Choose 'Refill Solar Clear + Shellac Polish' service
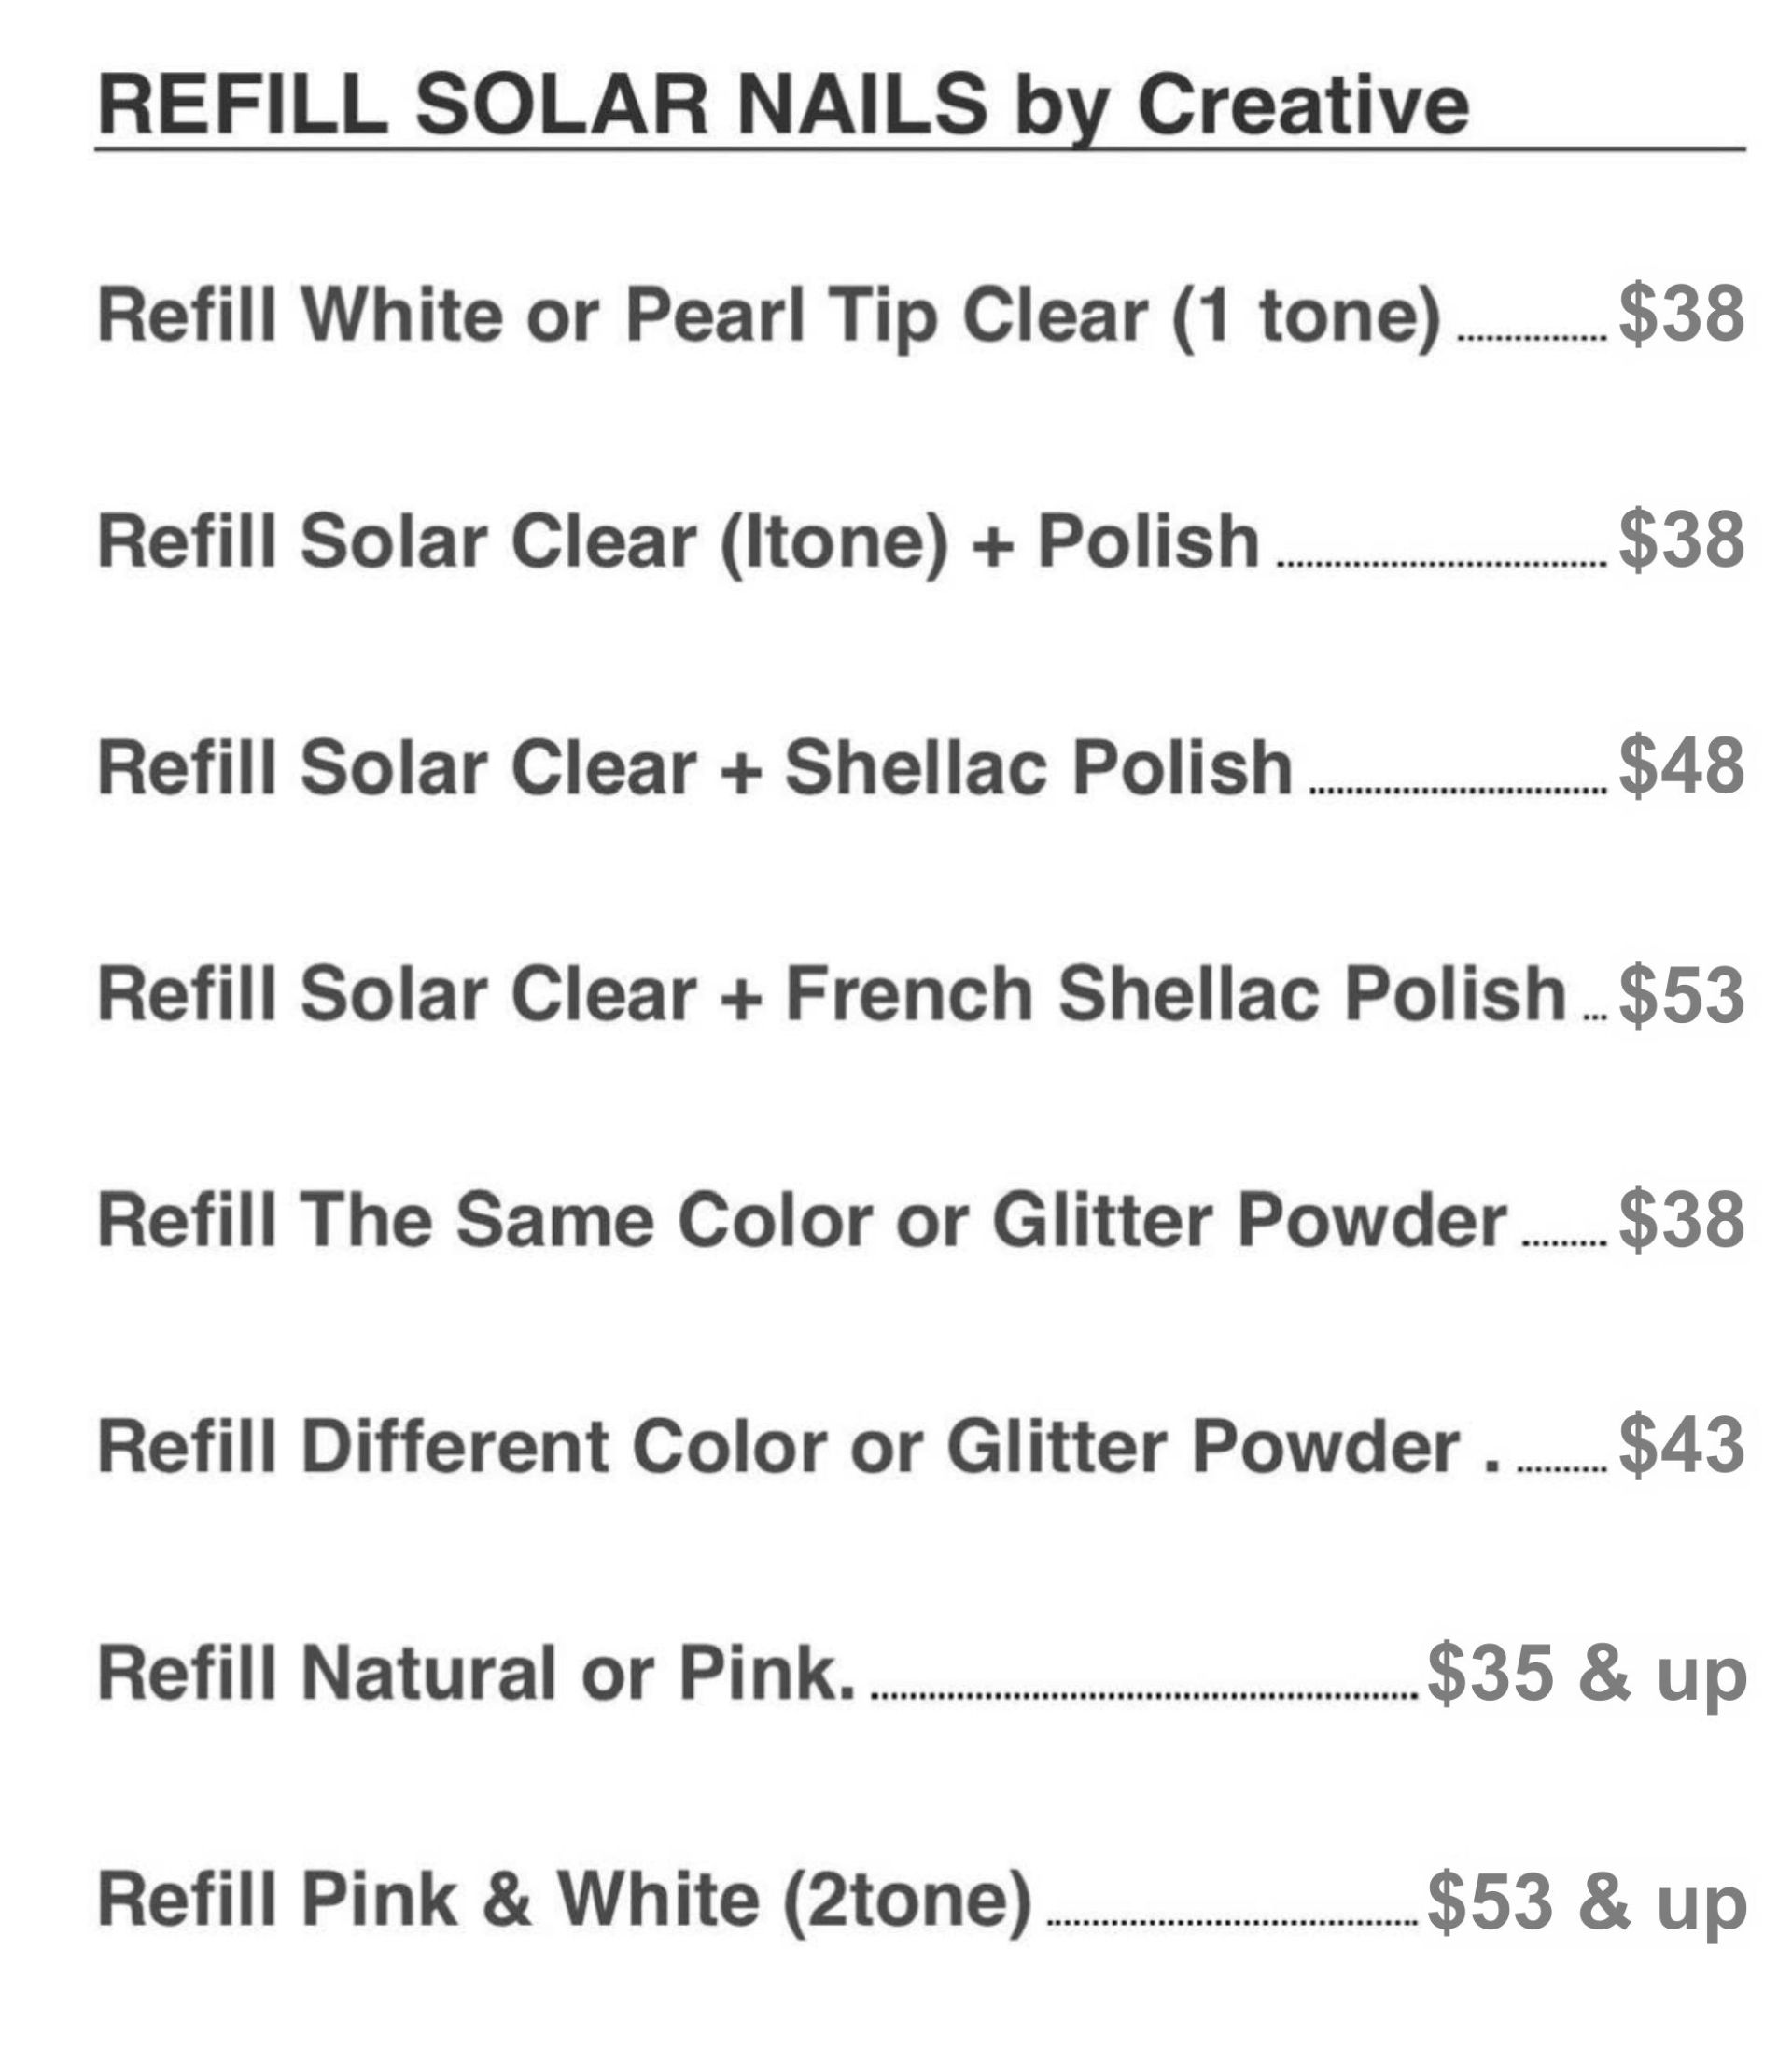The width and height of the screenshot is (1792, 2048). (x=695, y=768)
